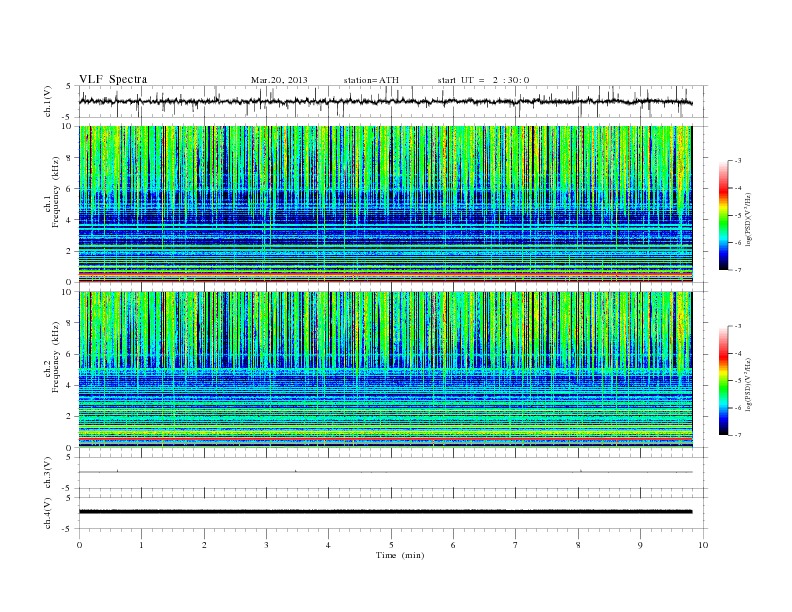Click the "5" minute tick label on the time axis

point(391,545)
